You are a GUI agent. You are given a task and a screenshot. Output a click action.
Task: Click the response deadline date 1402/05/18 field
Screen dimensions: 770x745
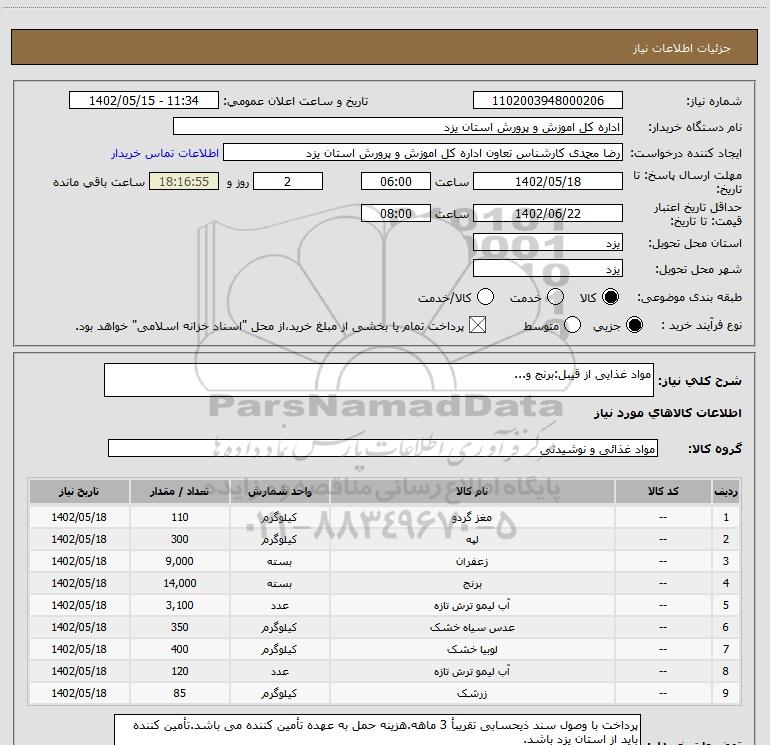click(x=548, y=181)
